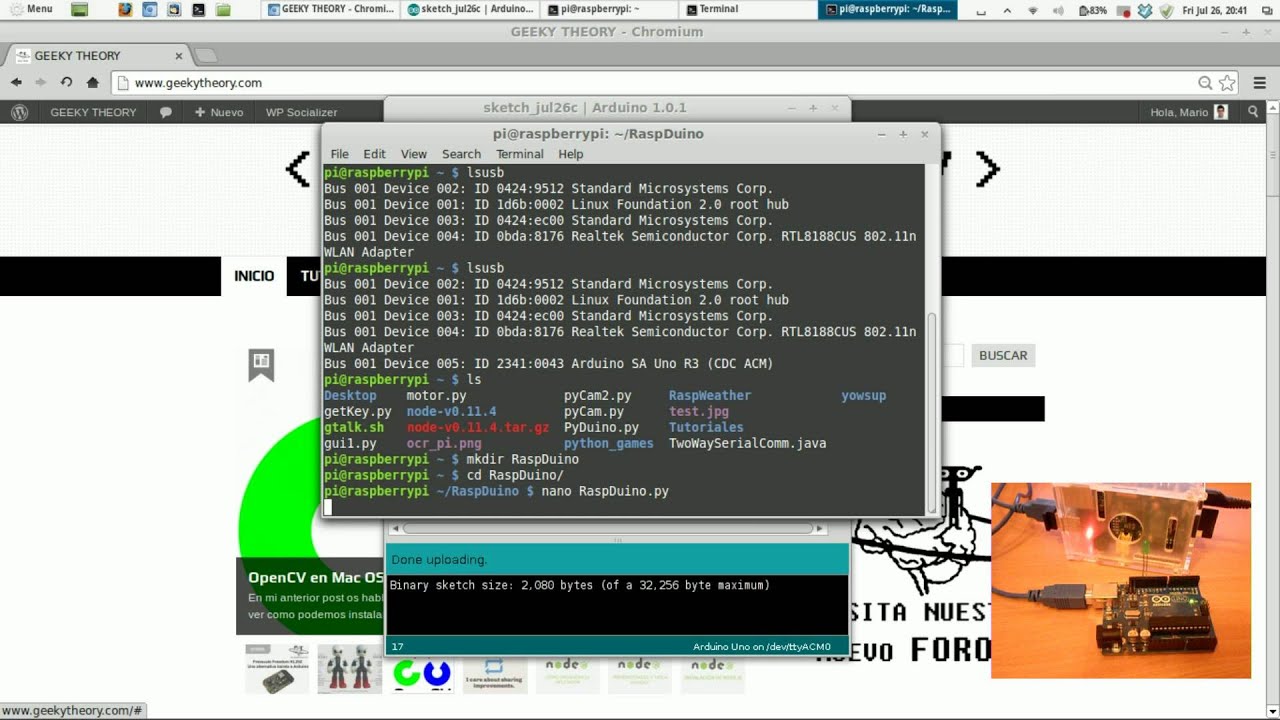
Task: Open WP Socializer in admin bar
Action: click(301, 112)
